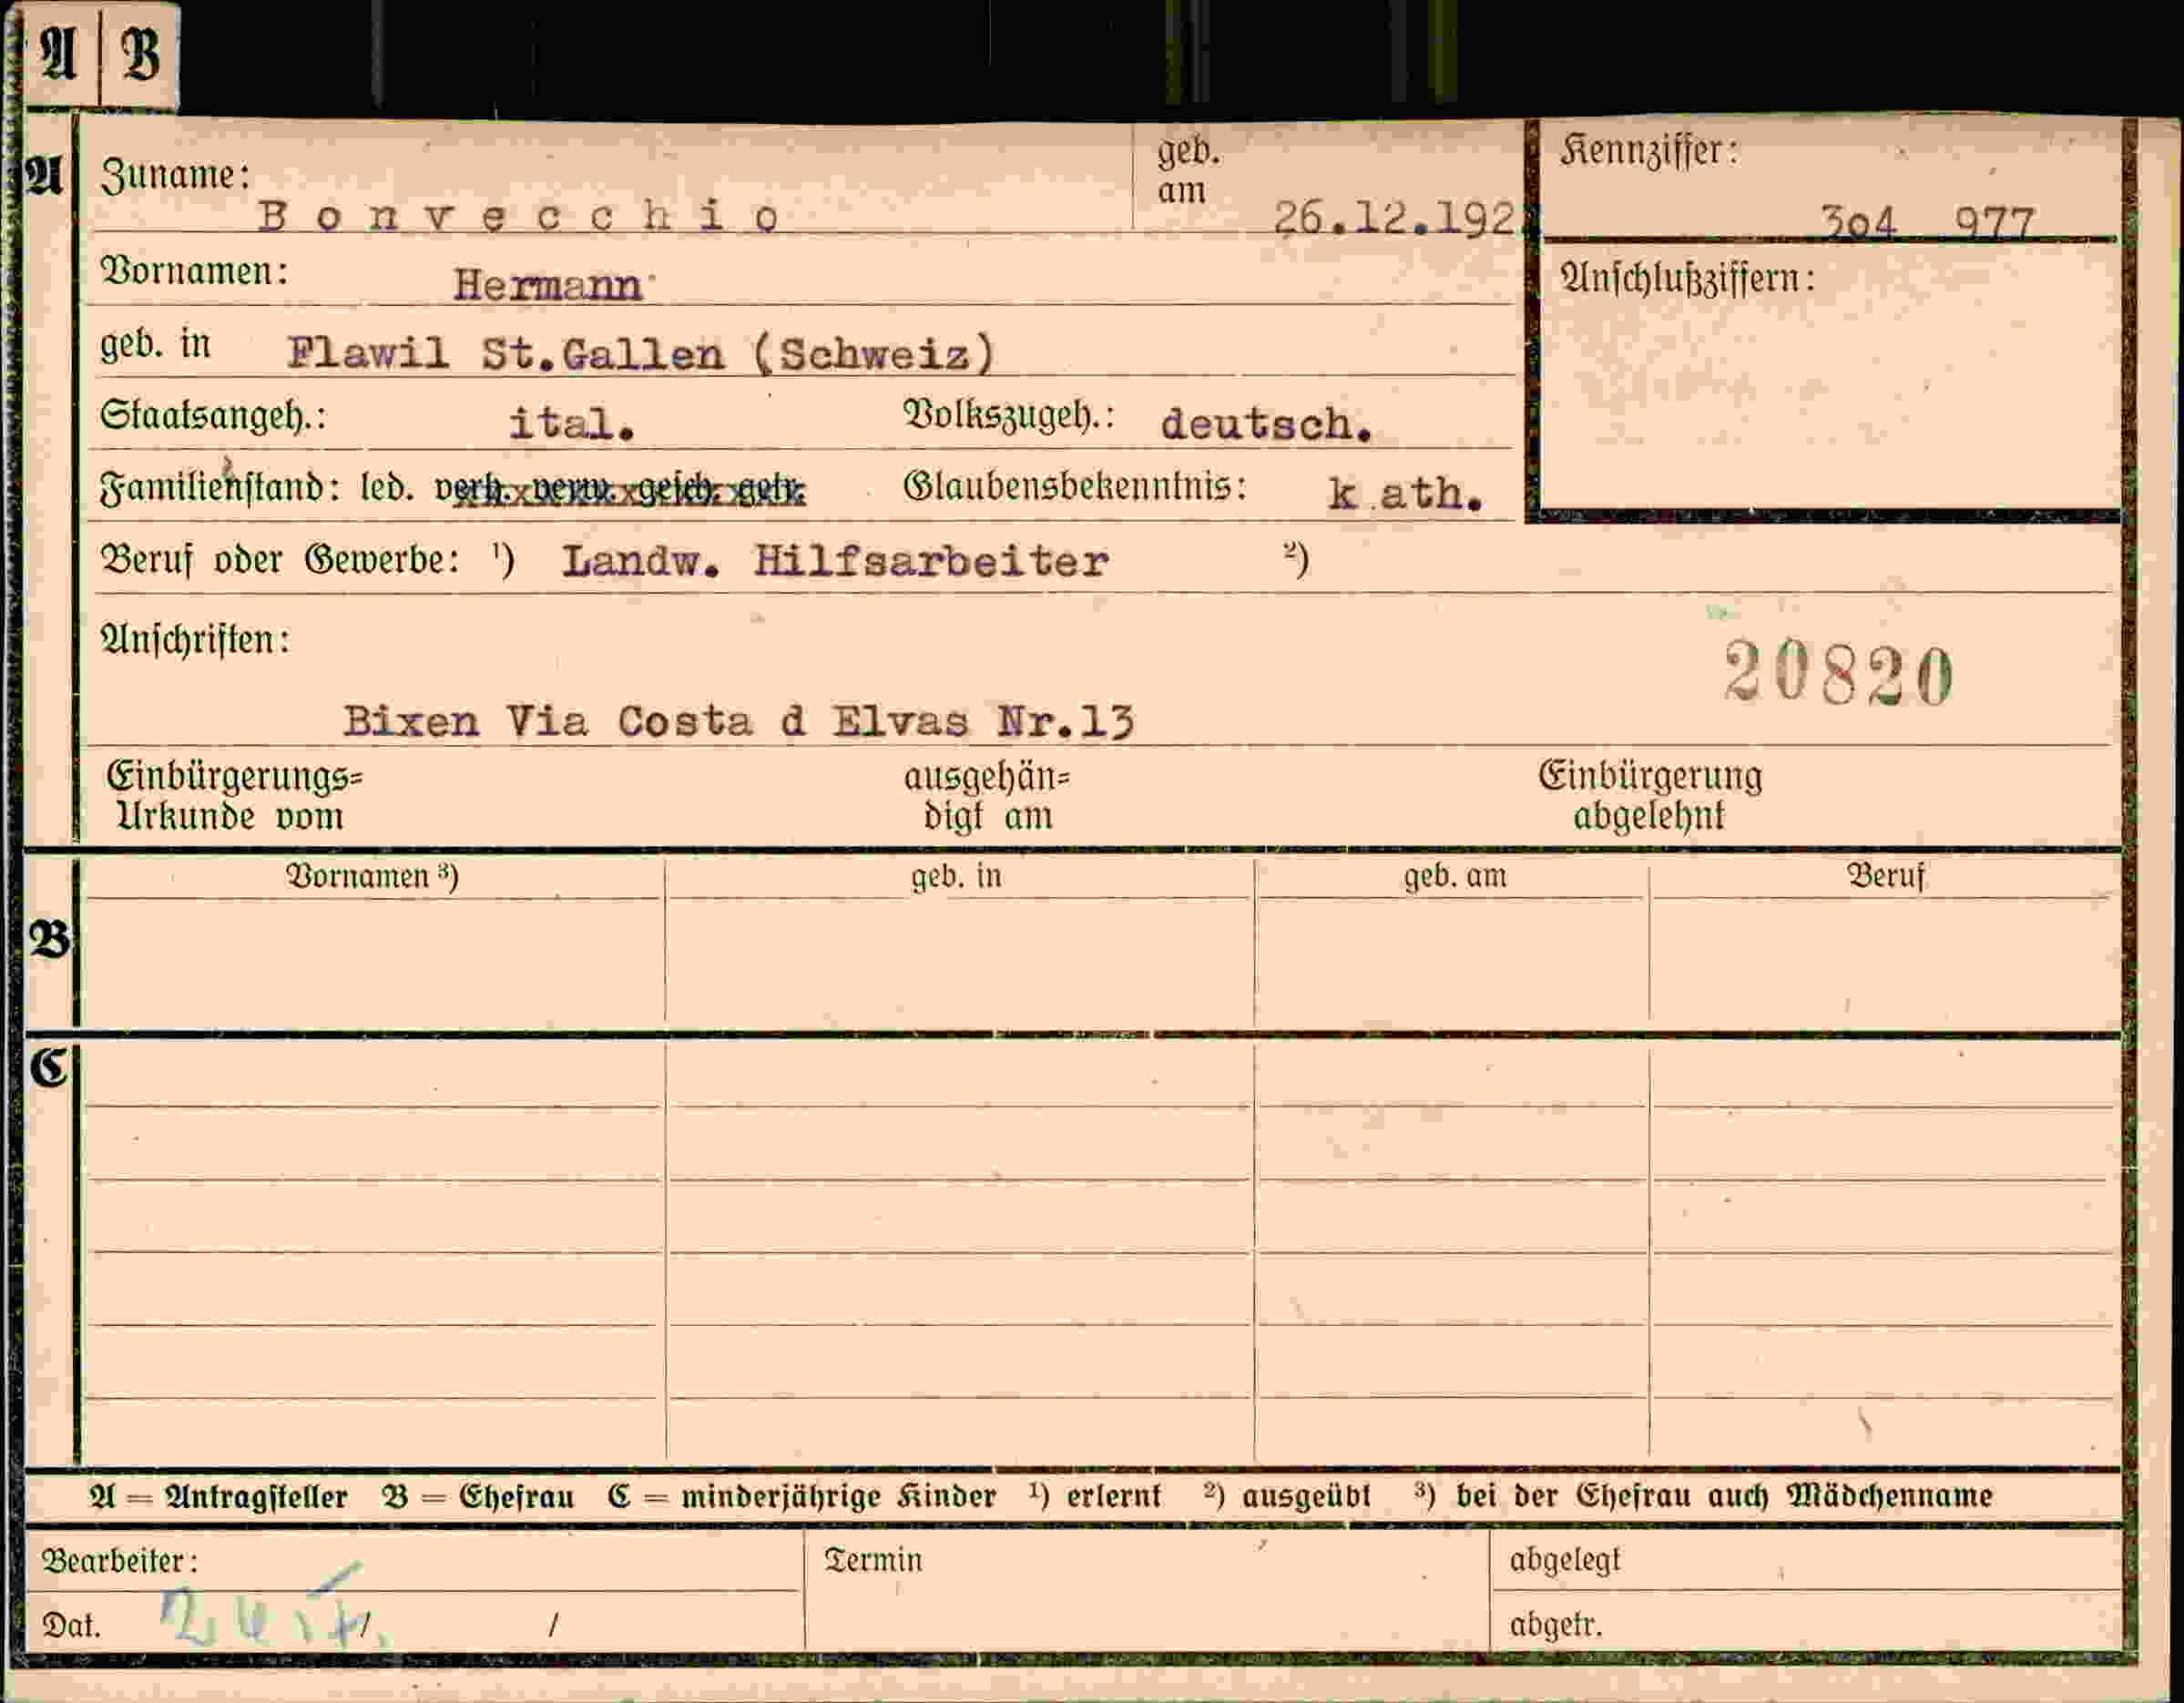Click the 'Kennziffer:' label
The image size is (2184, 1703).
pyautogui.click(x=1649, y=151)
